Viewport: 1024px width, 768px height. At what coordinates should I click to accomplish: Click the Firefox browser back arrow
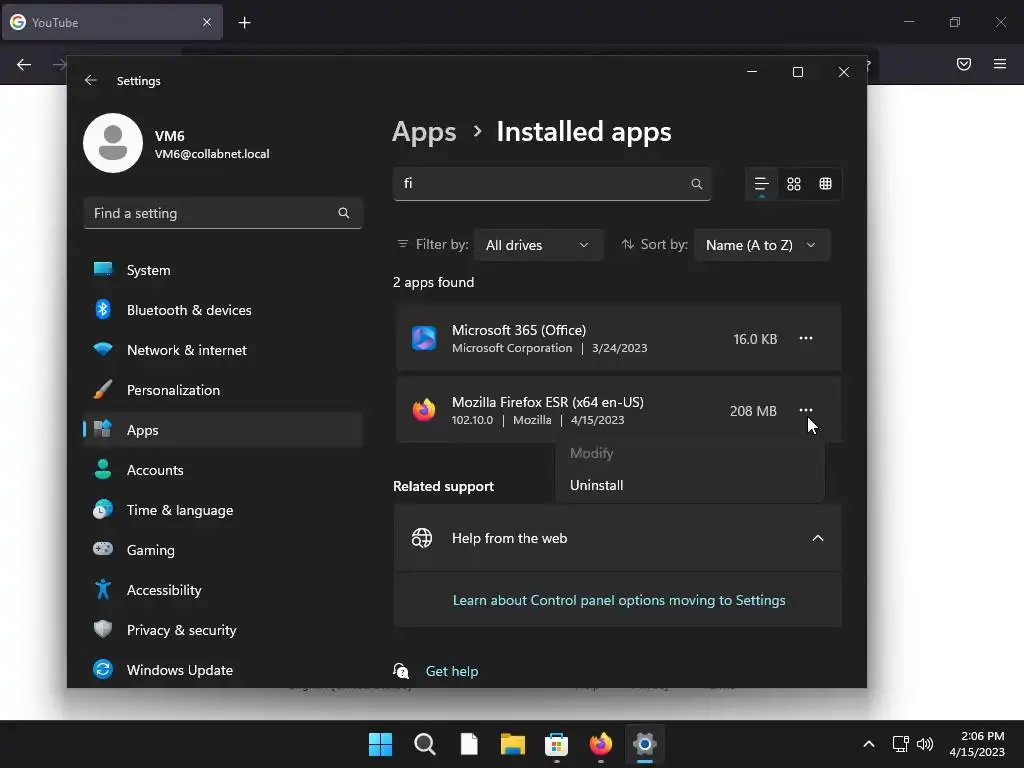[x=24, y=64]
